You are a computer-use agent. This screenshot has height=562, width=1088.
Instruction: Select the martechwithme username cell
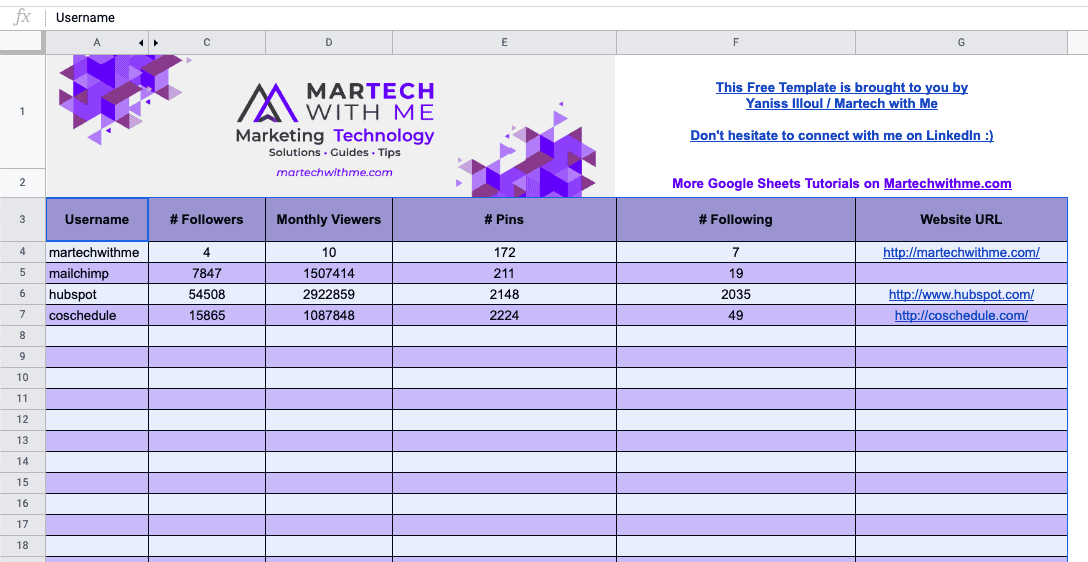tap(97, 253)
